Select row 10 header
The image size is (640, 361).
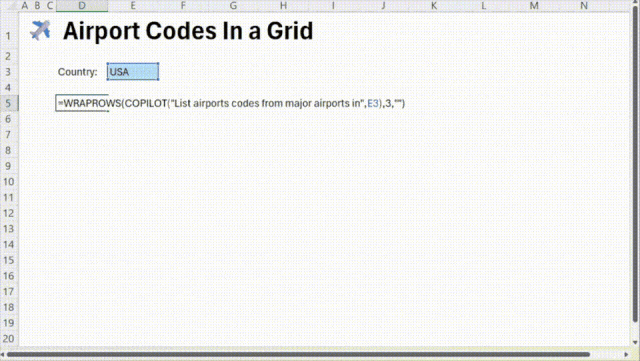[x=8, y=182]
